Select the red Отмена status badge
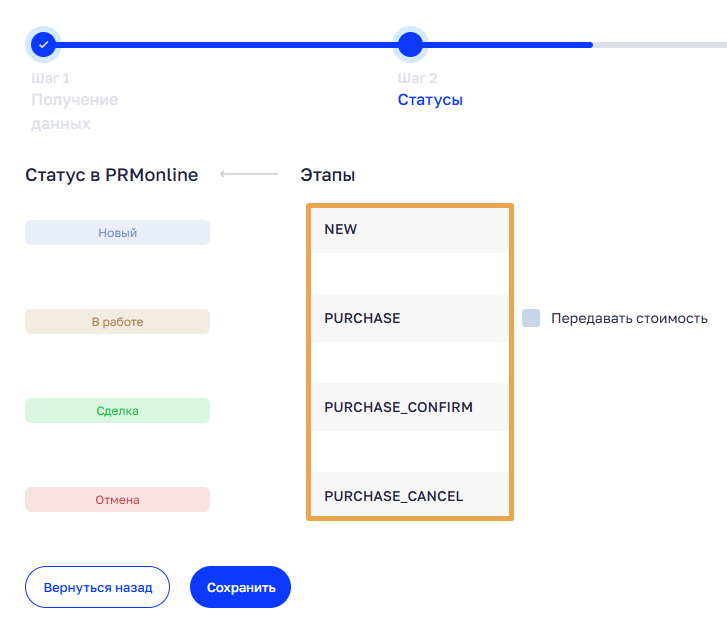The height and width of the screenshot is (633, 727). tap(117, 500)
